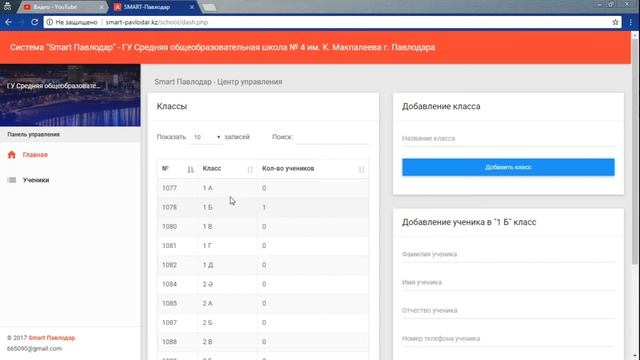The width and height of the screenshot is (640, 360).
Task: Select the row for class 2 А
Action: (x=263, y=303)
